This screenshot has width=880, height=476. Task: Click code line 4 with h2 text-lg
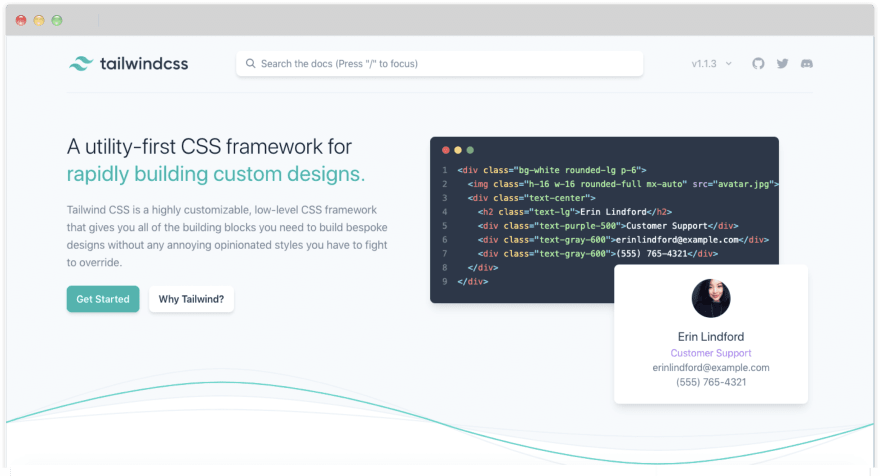point(575,212)
